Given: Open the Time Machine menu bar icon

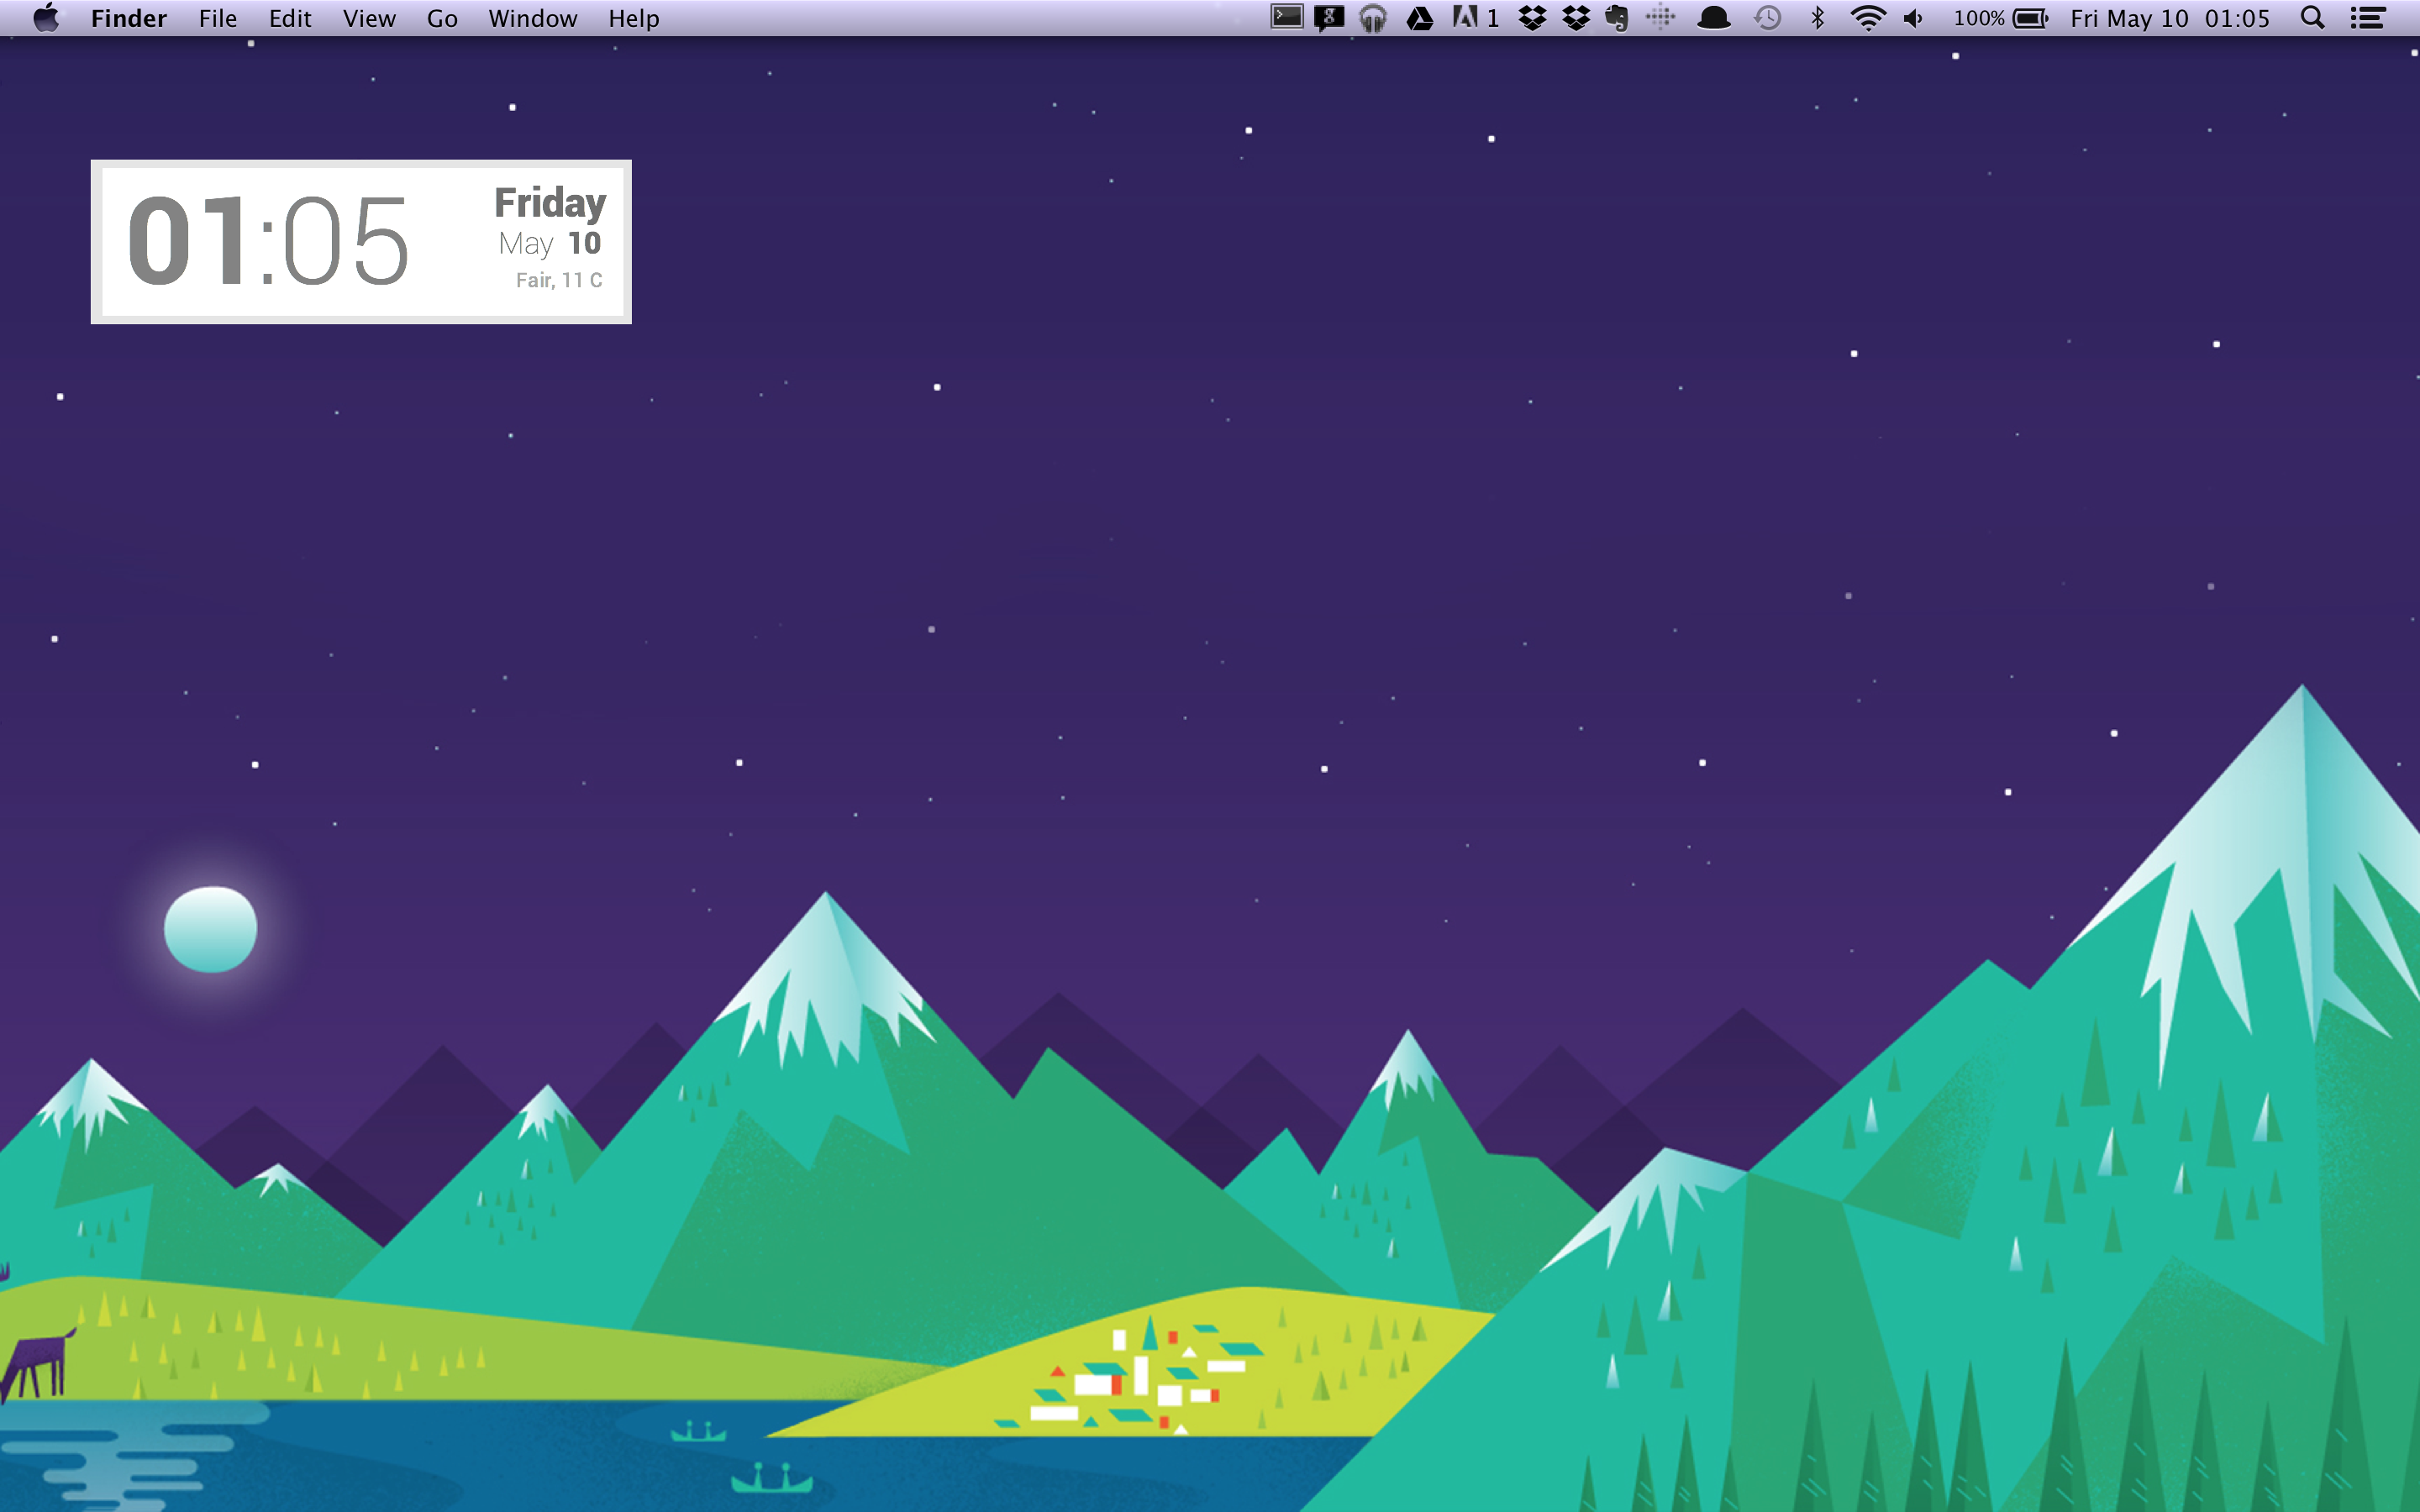Looking at the screenshot, I should [x=1767, y=18].
